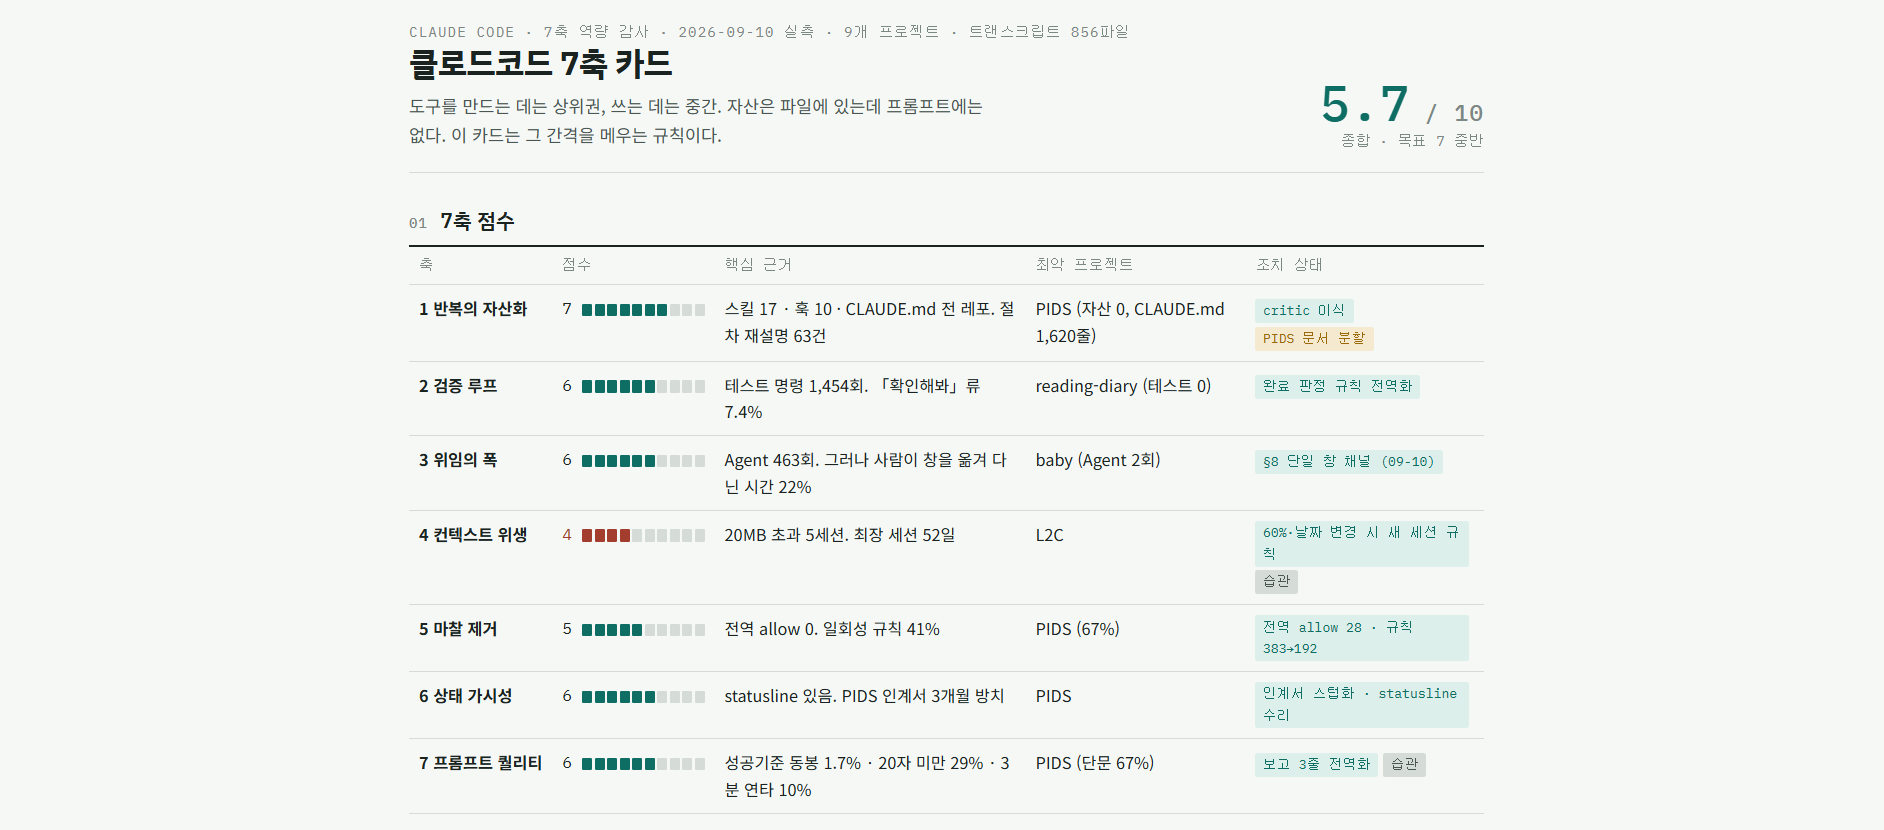Click the '종합 · 목표 7 중반' caption
1884x830 pixels.
pyautogui.click(x=1412, y=141)
